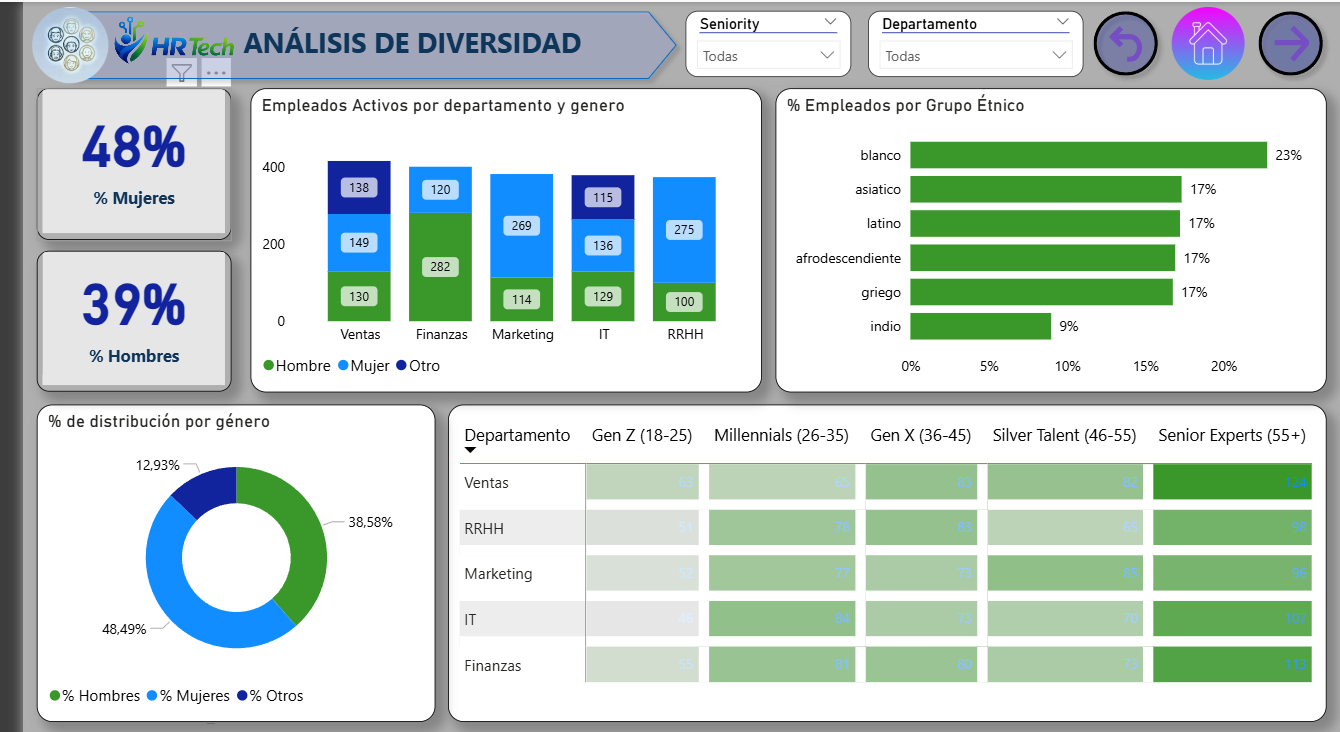Collapse the Departamento slicer header chevron
The width and height of the screenshot is (1340, 732).
1062,22
